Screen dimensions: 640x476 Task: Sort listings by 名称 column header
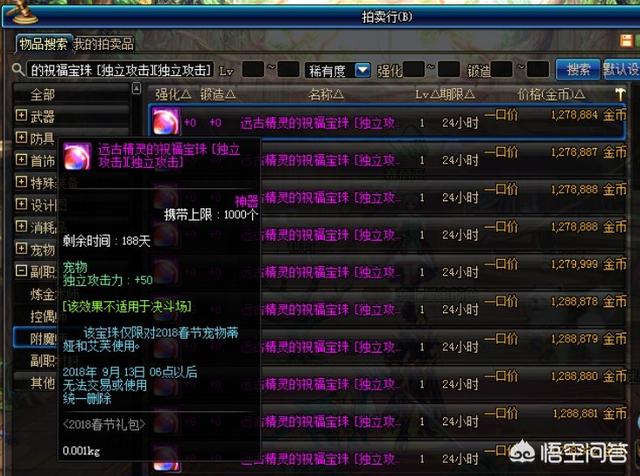(326, 94)
